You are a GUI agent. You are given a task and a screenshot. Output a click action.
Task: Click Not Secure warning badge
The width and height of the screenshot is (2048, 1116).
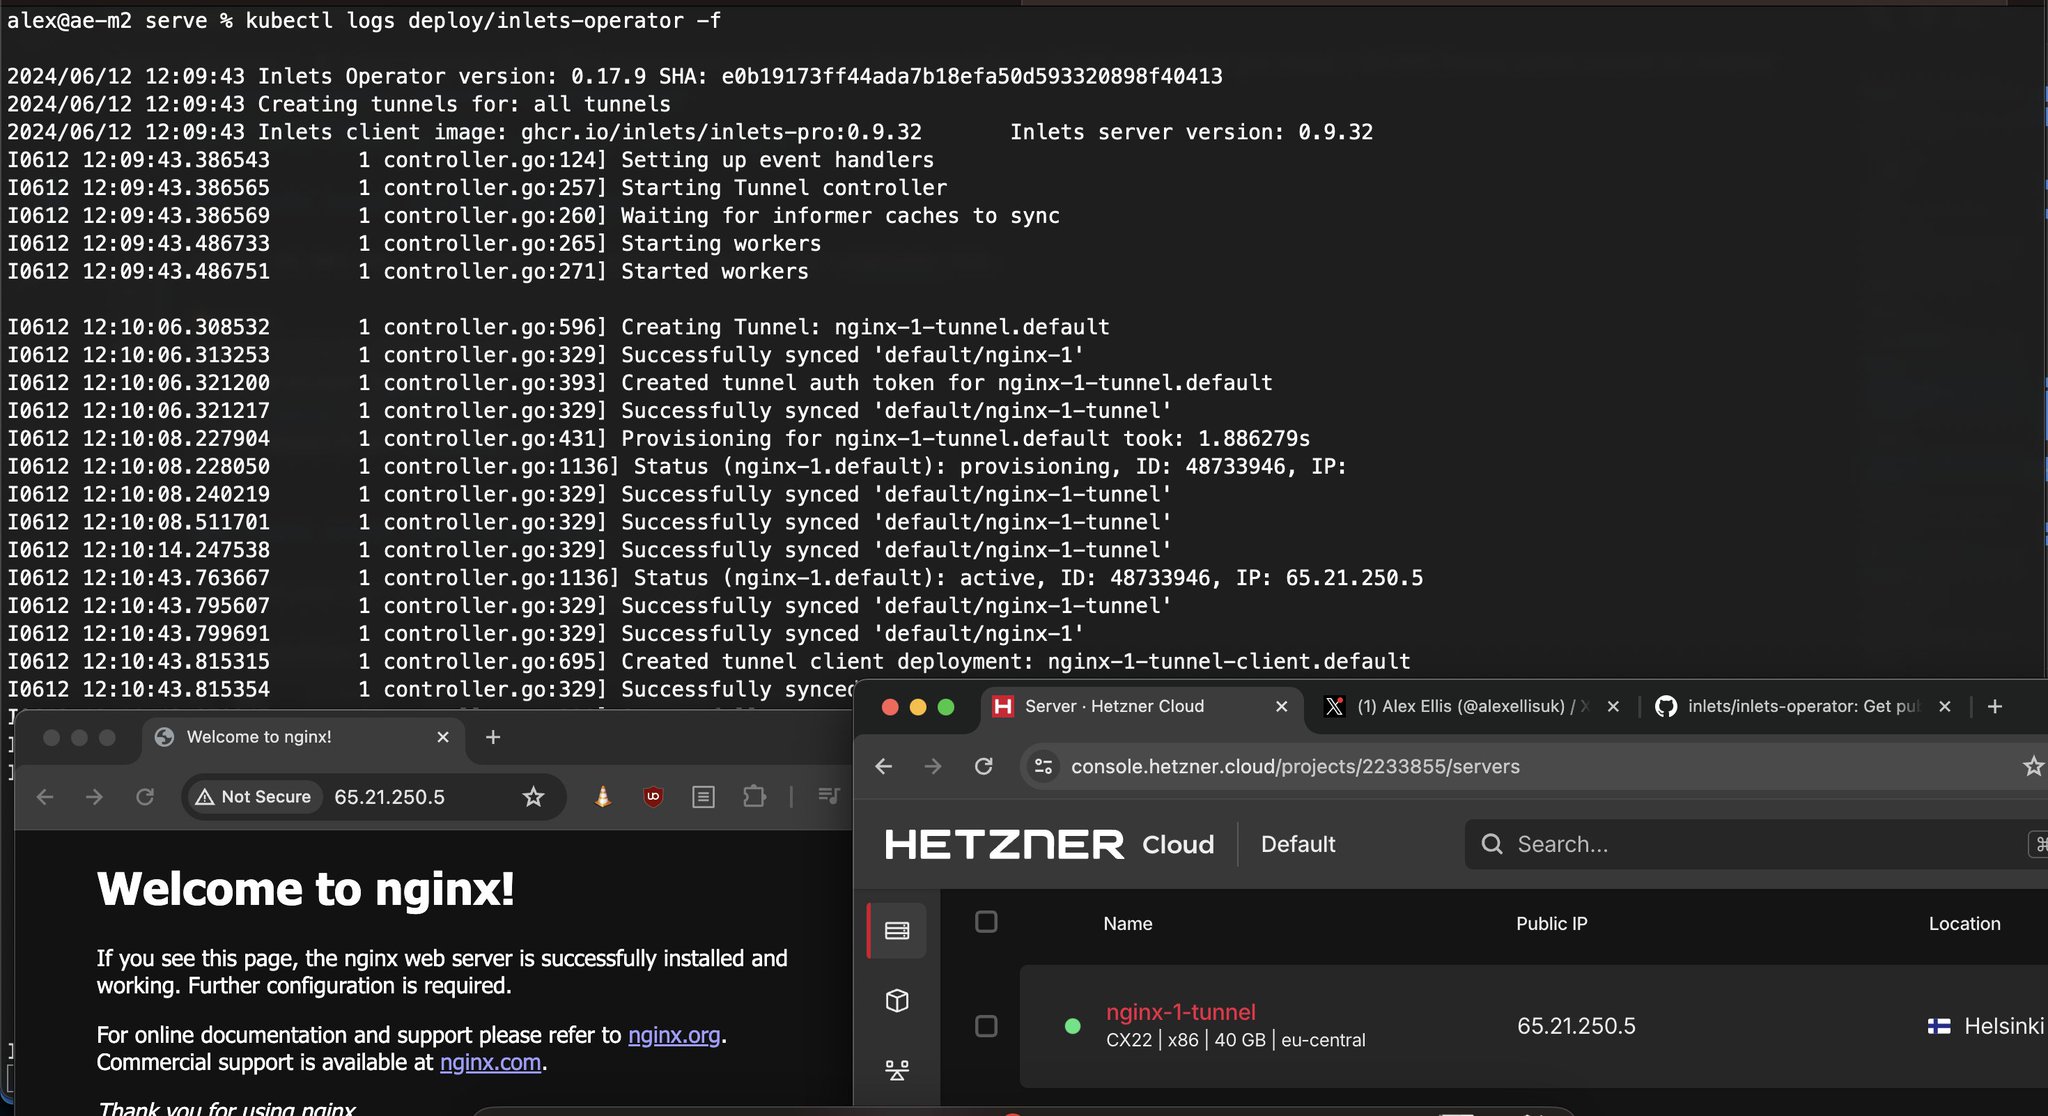(x=254, y=797)
